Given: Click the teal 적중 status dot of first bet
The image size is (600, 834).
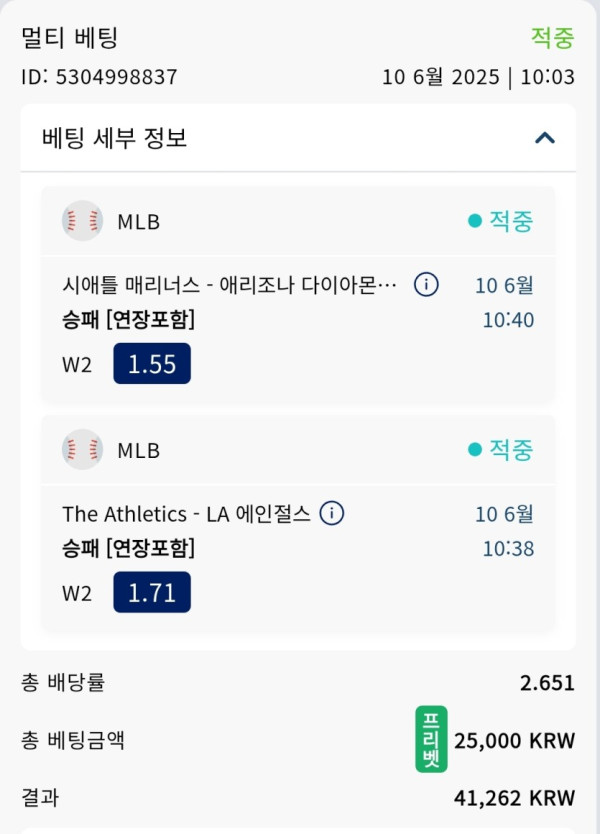Looking at the screenshot, I should (x=474, y=221).
